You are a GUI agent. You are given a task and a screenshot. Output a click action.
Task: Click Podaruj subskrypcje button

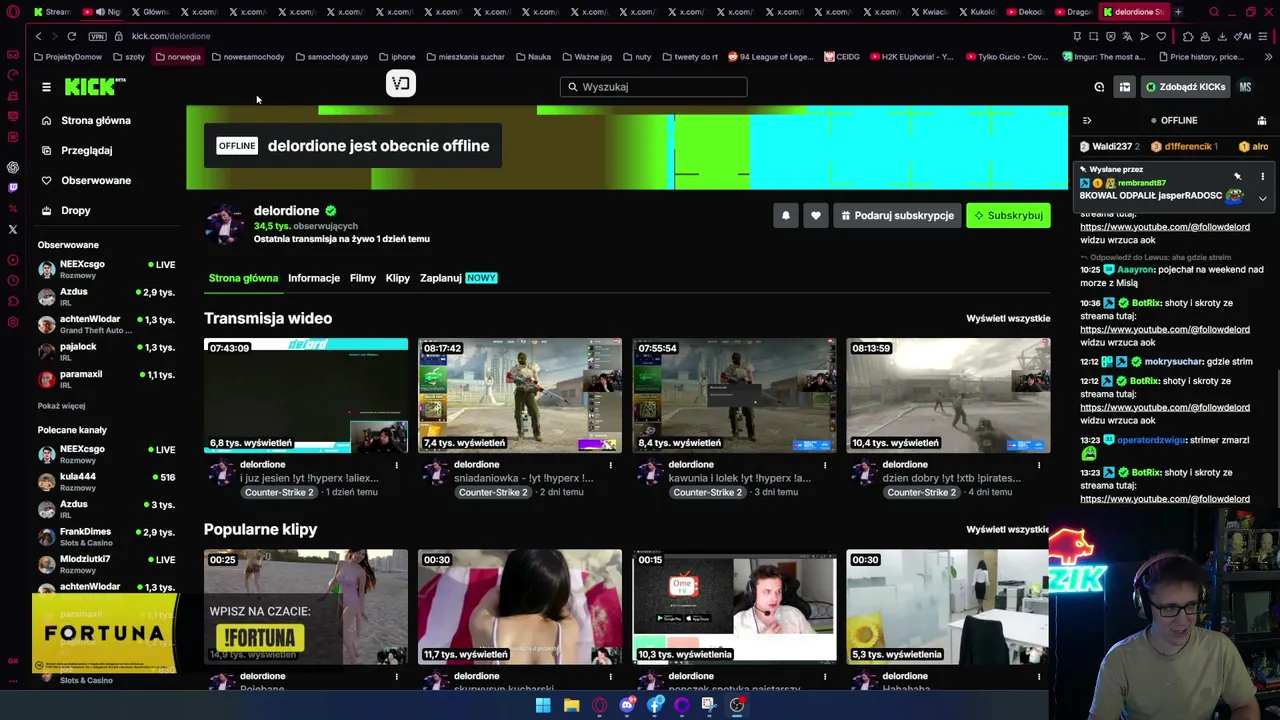pos(897,215)
